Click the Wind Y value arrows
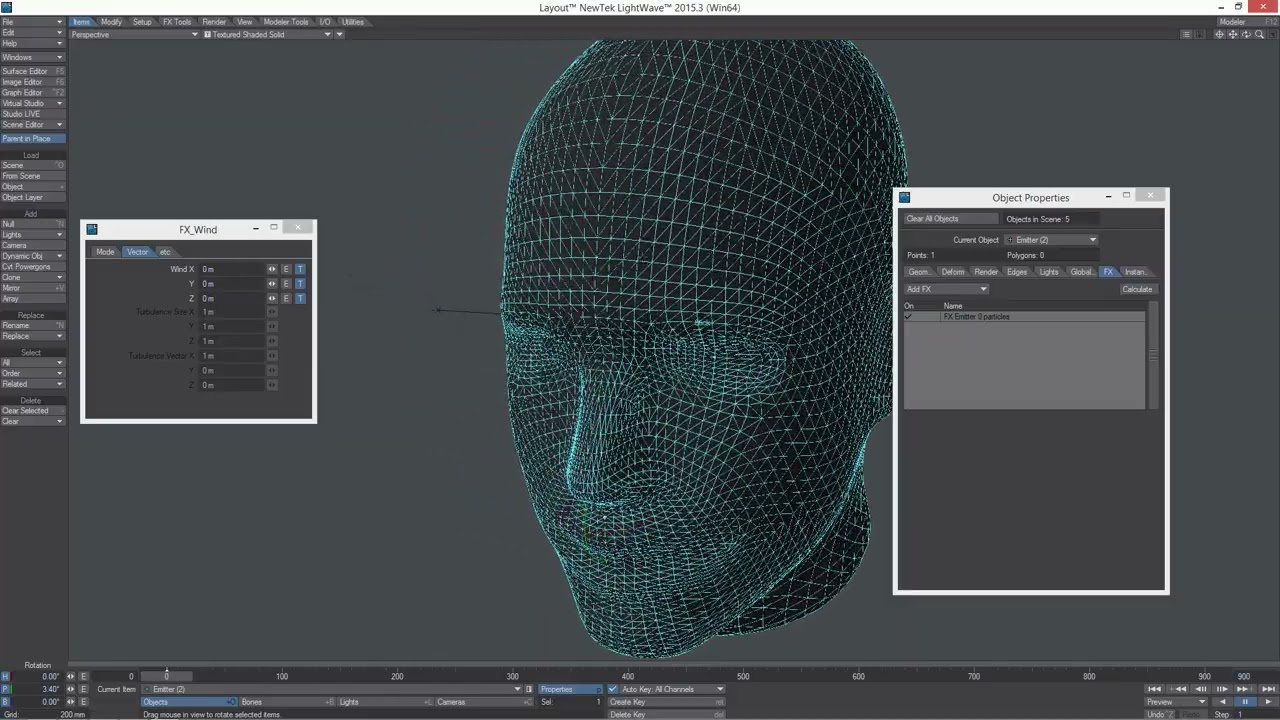 pos(272,284)
